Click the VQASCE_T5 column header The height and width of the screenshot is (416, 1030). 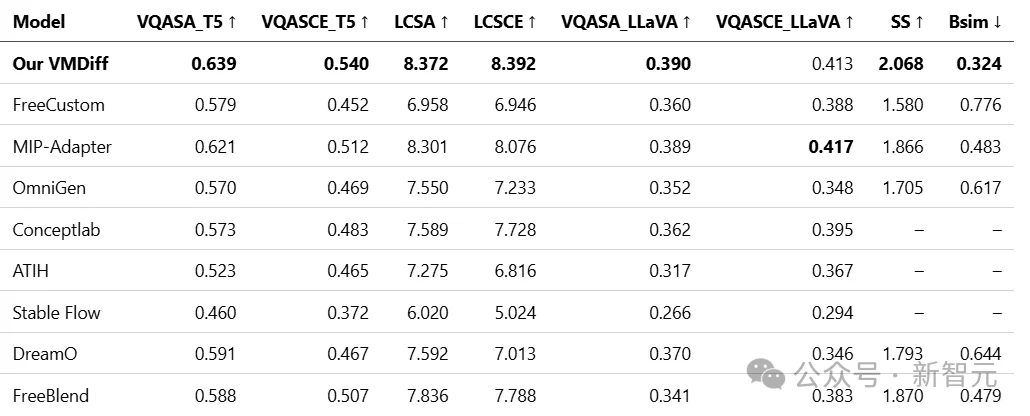pos(315,22)
